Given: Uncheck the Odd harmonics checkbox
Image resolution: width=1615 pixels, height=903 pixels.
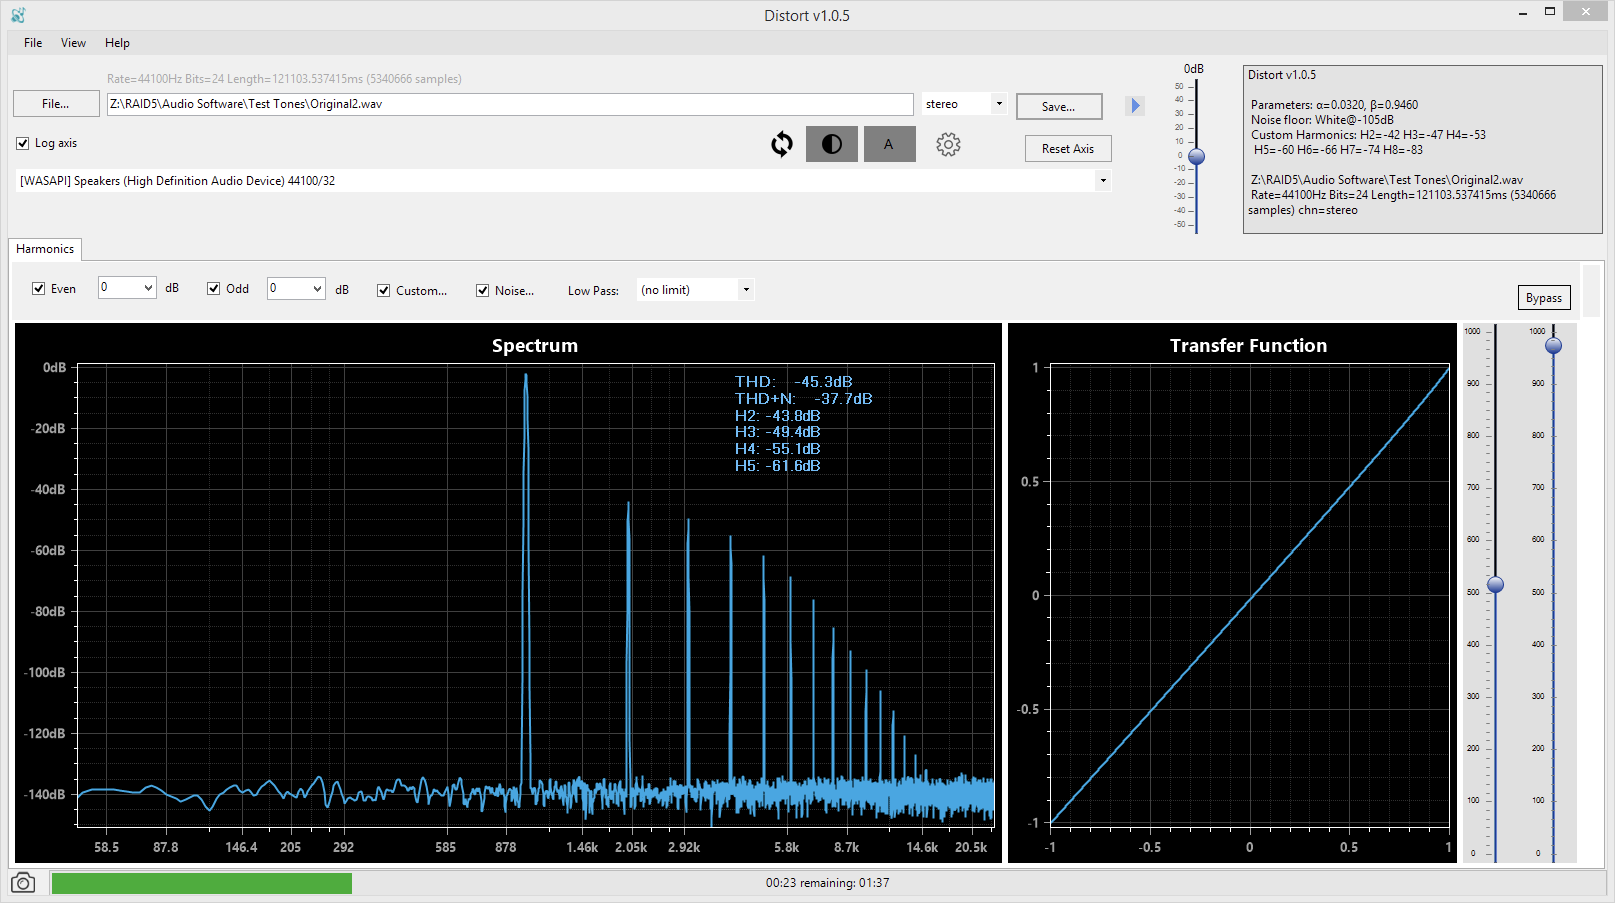Looking at the screenshot, I should click(213, 289).
